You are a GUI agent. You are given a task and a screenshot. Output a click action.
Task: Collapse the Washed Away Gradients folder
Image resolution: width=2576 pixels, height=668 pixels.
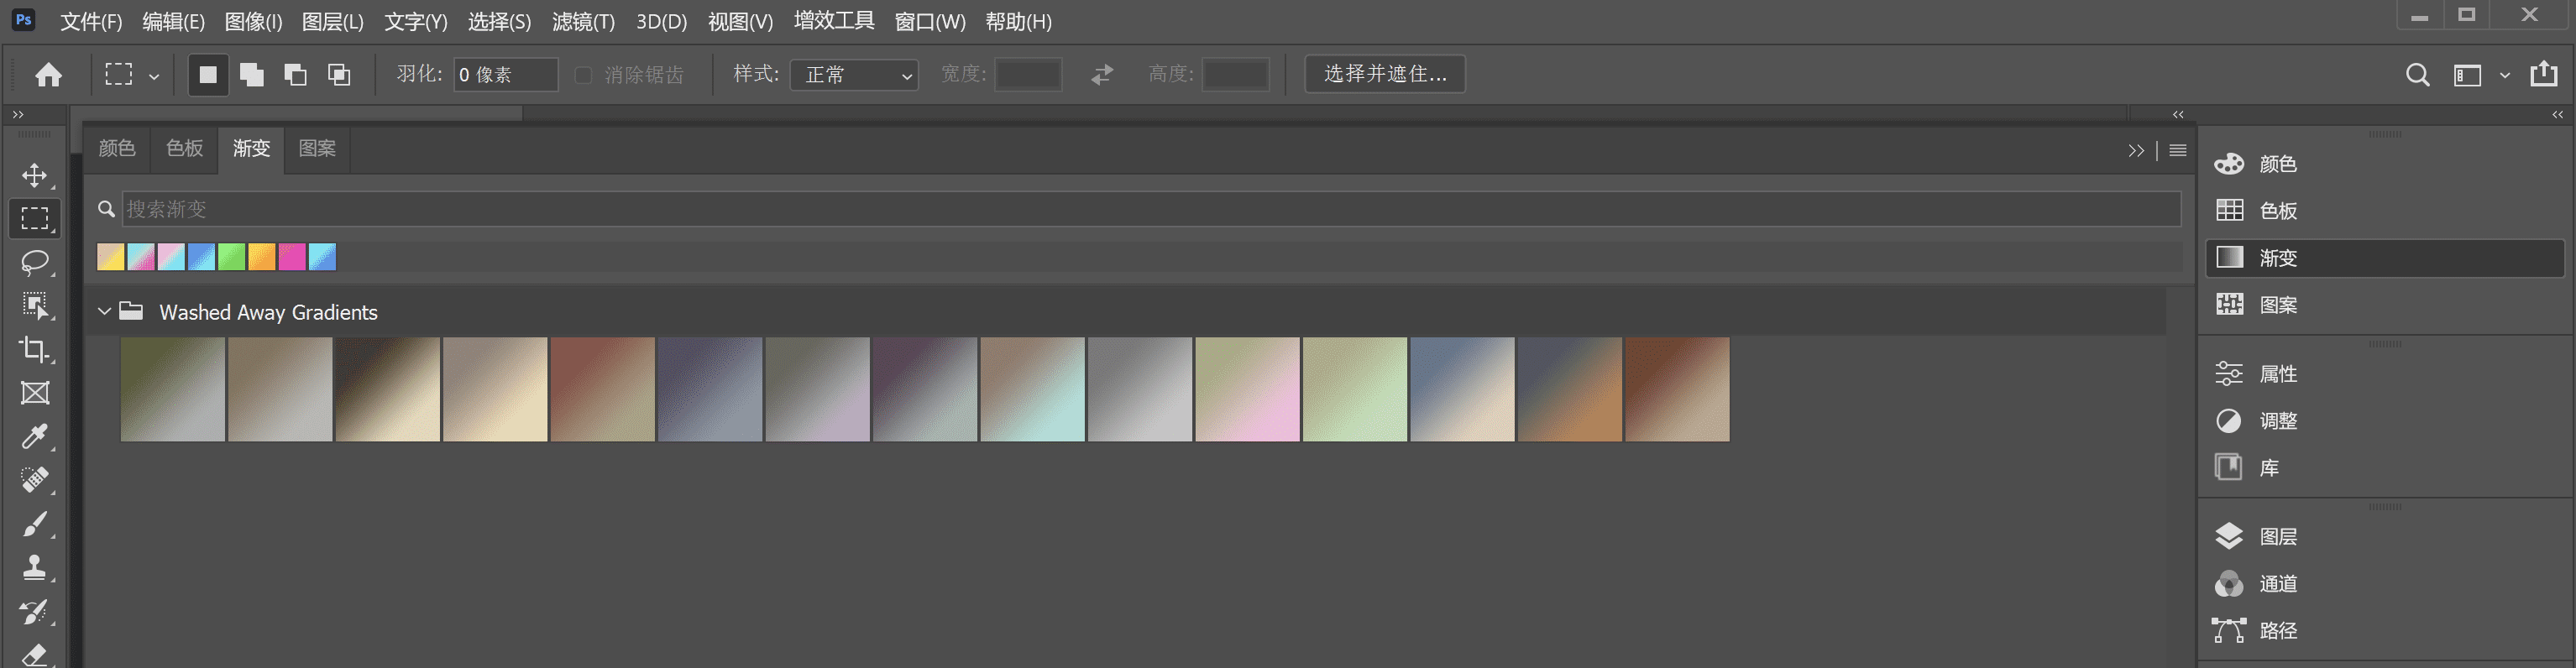(x=104, y=312)
